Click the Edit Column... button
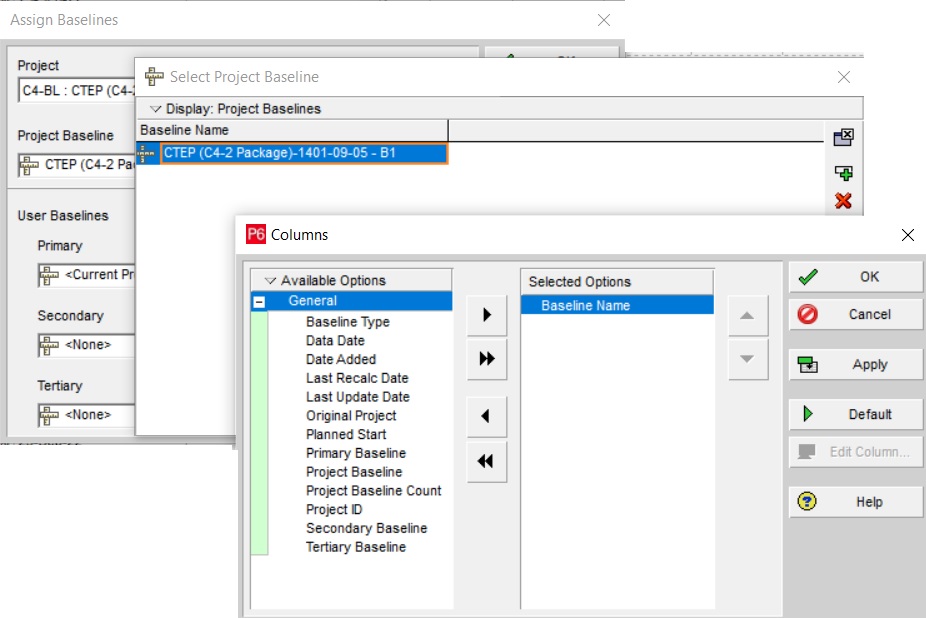926x618 pixels. point(856,452)
